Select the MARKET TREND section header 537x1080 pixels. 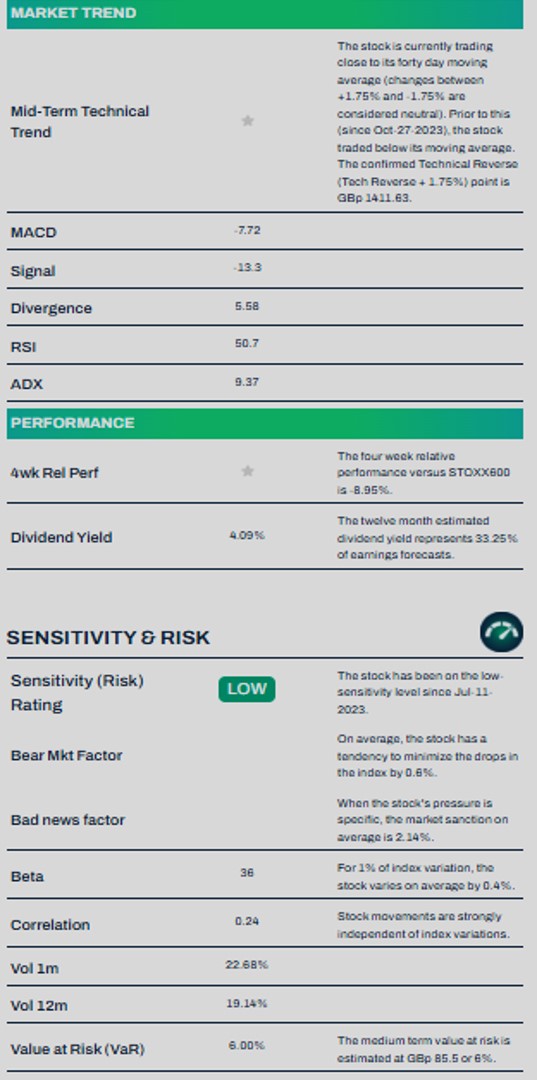265,14
